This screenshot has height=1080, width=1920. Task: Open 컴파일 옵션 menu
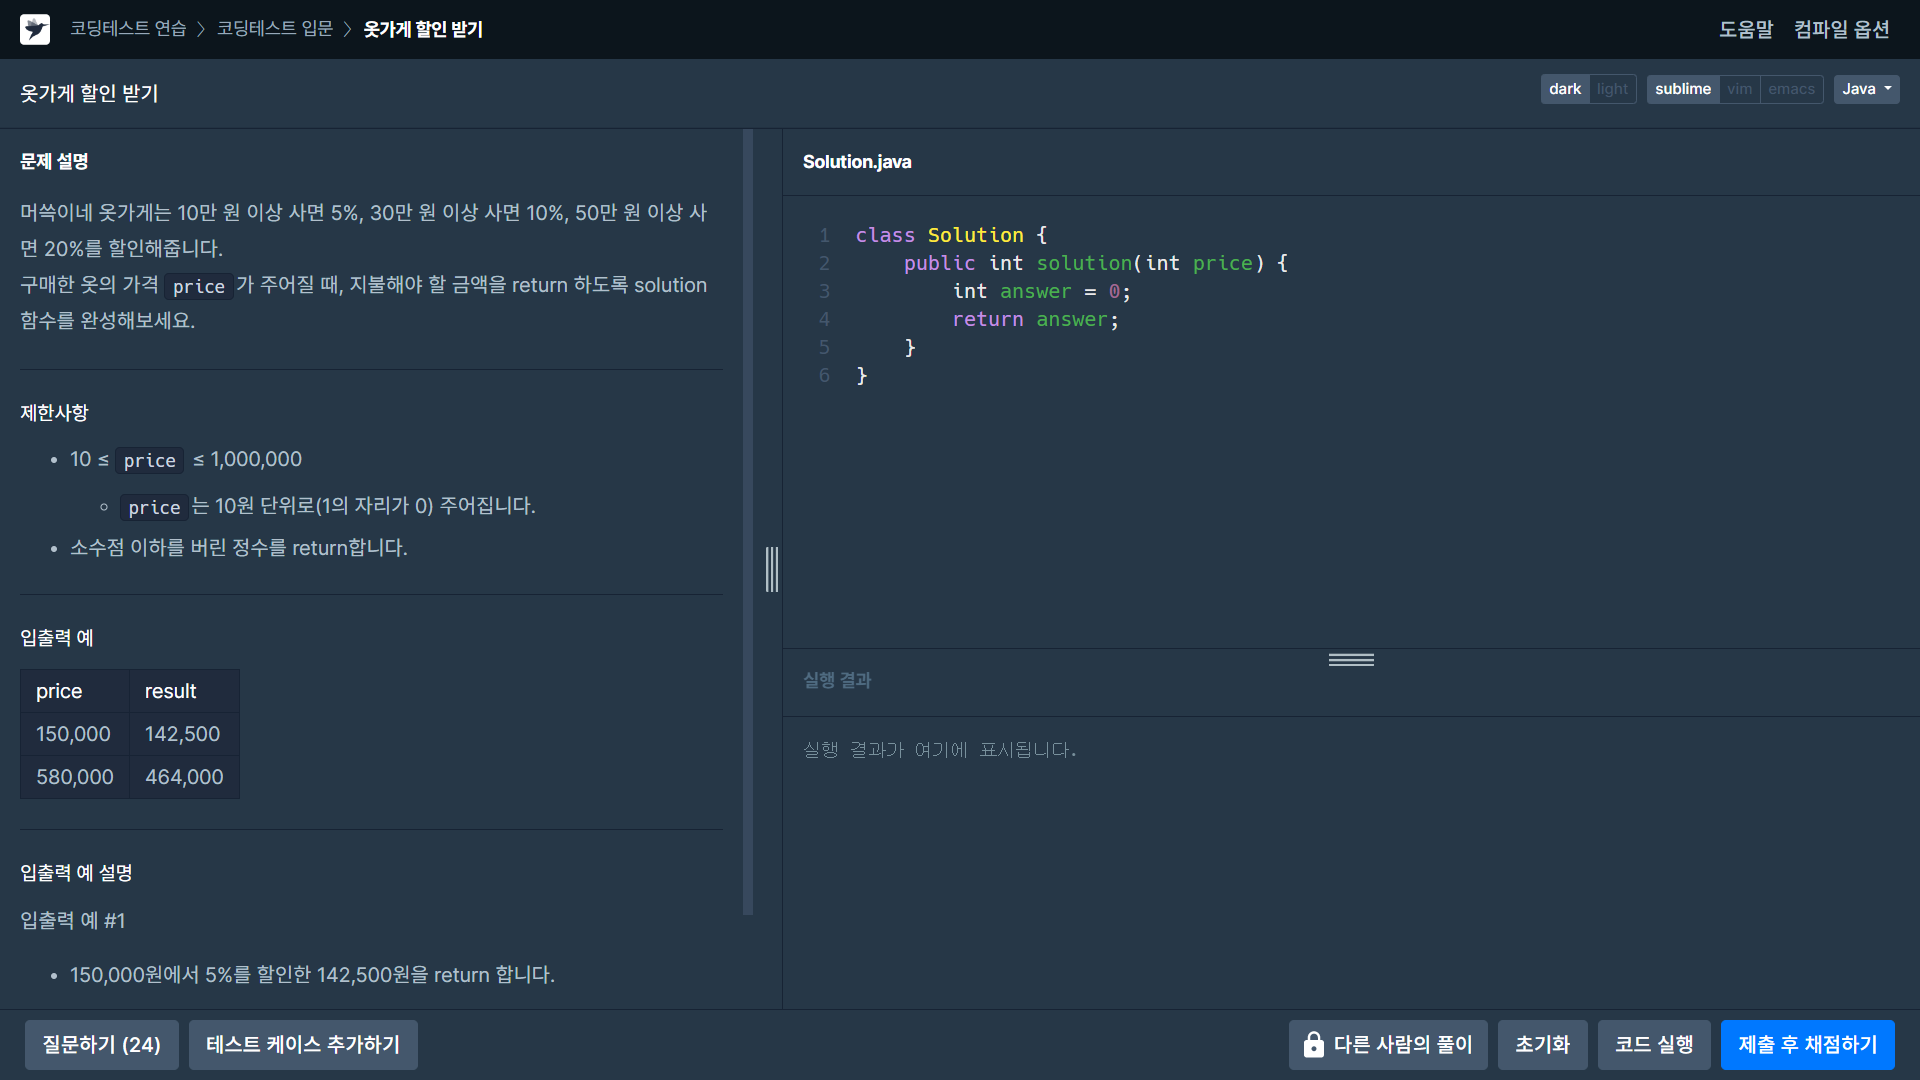point(1841,29)
